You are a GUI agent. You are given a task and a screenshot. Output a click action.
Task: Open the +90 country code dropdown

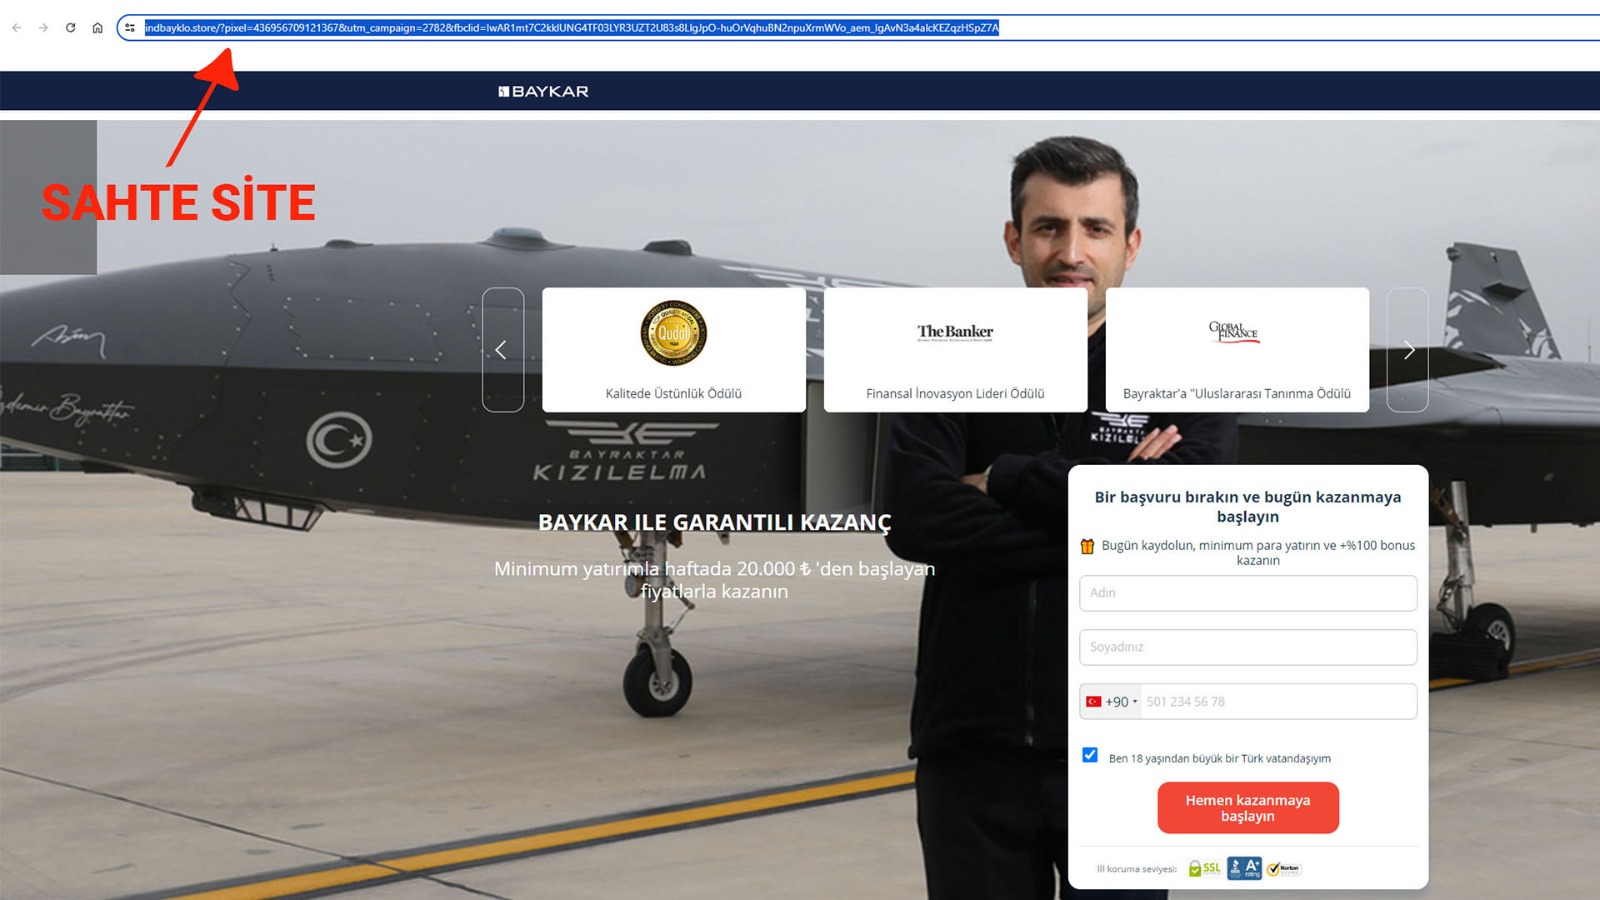pyautogui.click(x=1111, y=702)
